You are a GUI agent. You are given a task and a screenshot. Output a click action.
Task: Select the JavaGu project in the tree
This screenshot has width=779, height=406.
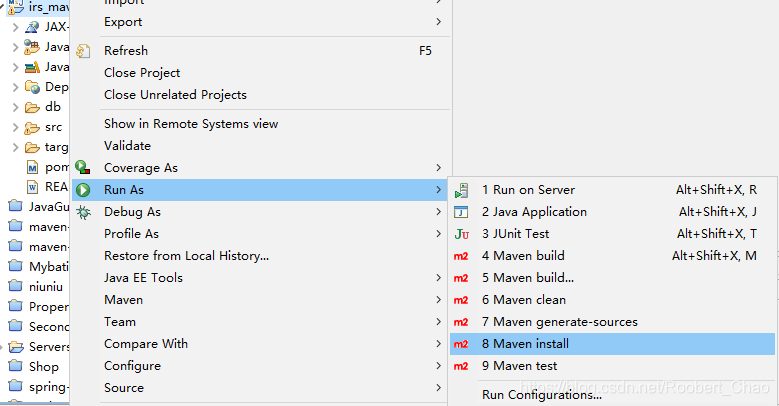49,207
